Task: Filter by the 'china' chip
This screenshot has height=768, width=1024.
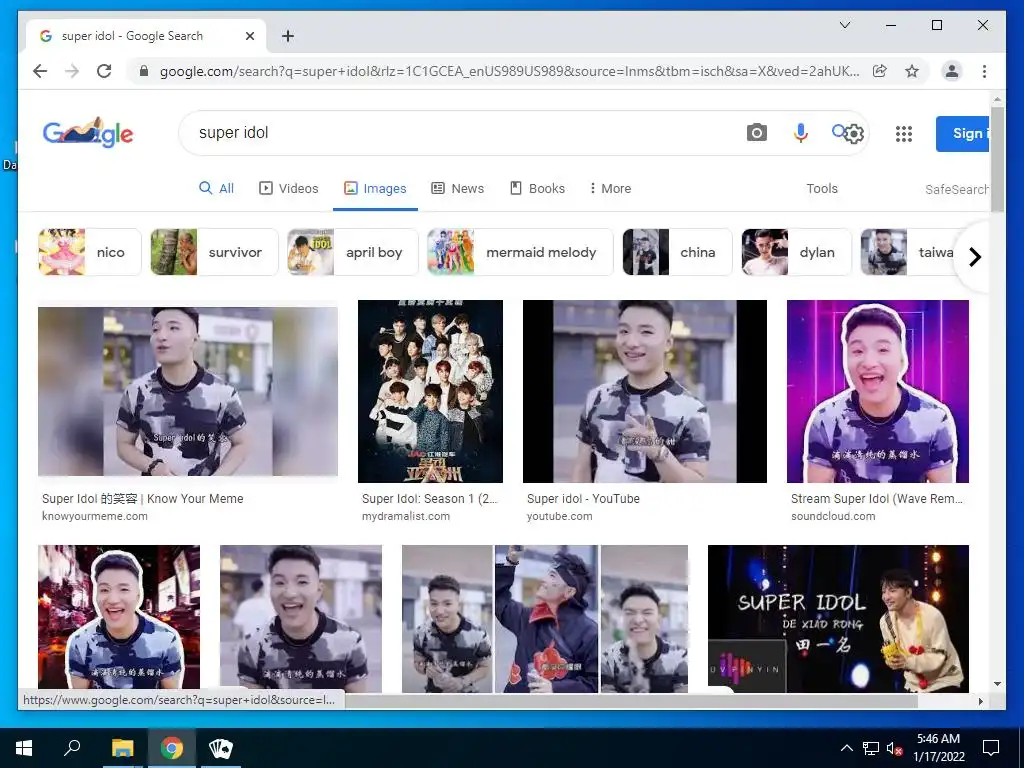Action: pos(678,252)
